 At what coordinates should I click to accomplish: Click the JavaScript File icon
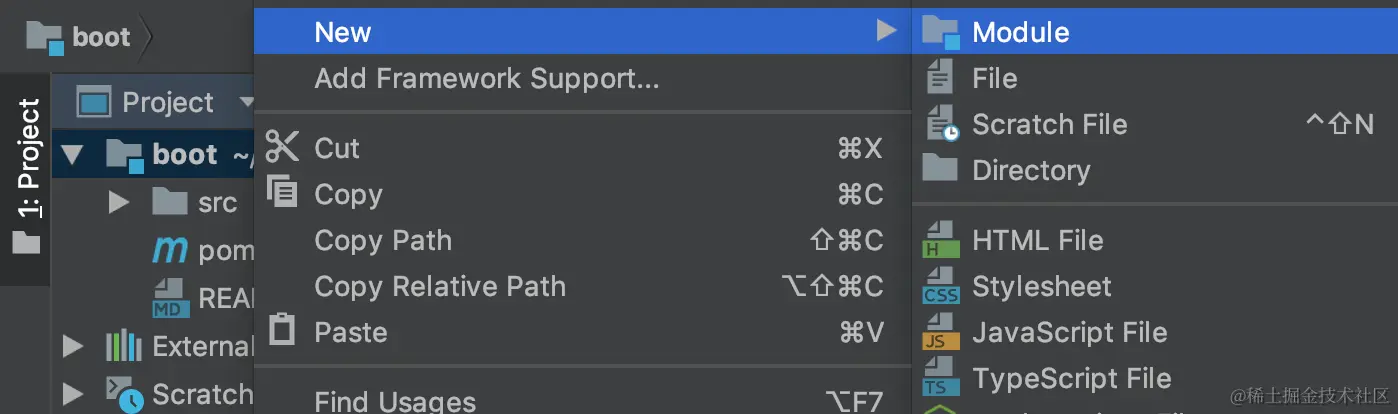[x=940, y=332]
